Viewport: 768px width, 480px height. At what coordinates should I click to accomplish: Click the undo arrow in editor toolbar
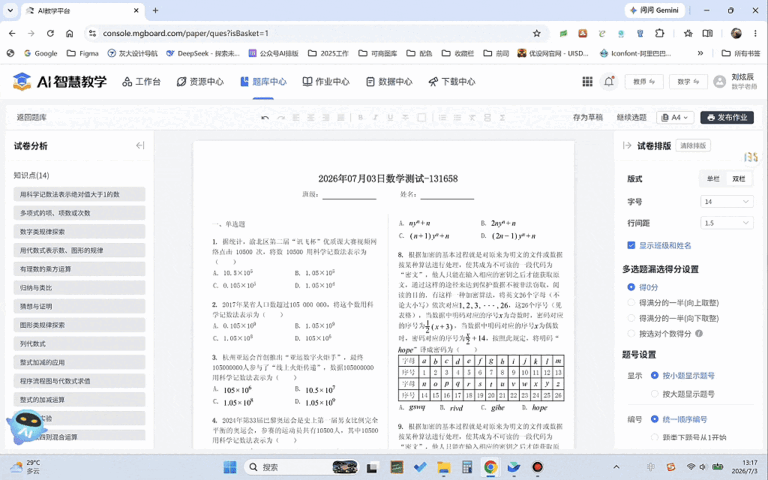pos(265,118)
